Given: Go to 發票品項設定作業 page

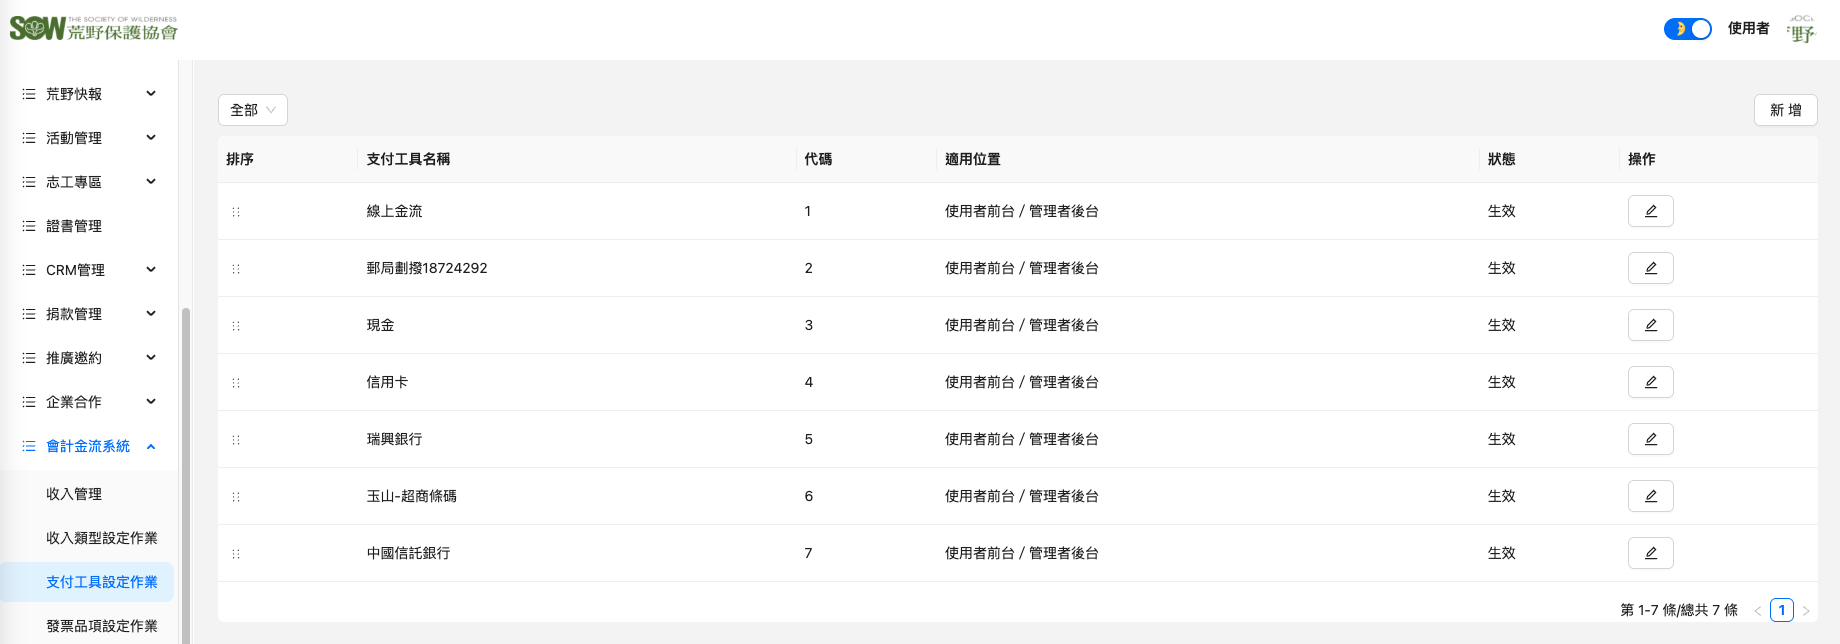Looking at the screenshot, I should [x=102, y=626].
